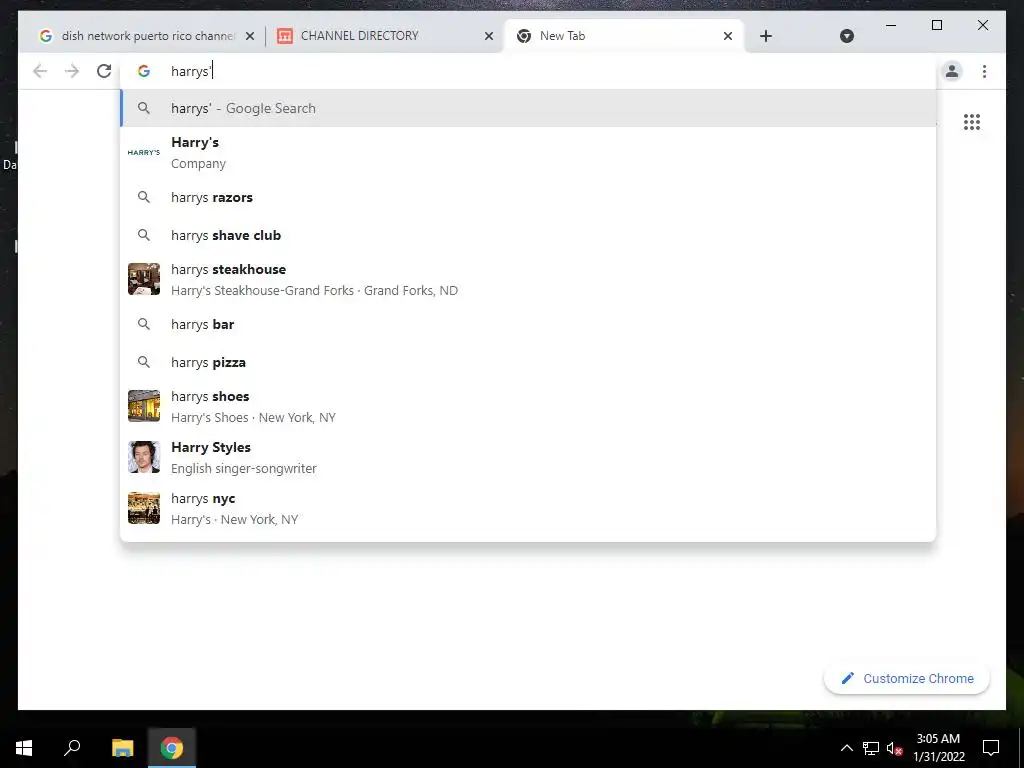The image size is (1024, 768).
Task: Click the harrys nyc restaurant thumbnail
Action: click(x=144, y=508)
